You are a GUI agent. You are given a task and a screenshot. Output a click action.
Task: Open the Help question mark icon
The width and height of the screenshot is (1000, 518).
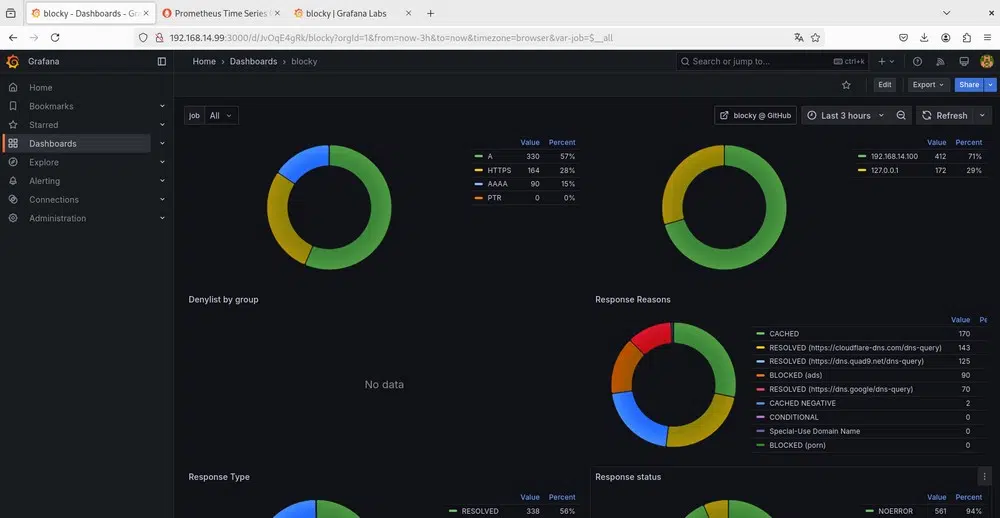click(917, 61)
